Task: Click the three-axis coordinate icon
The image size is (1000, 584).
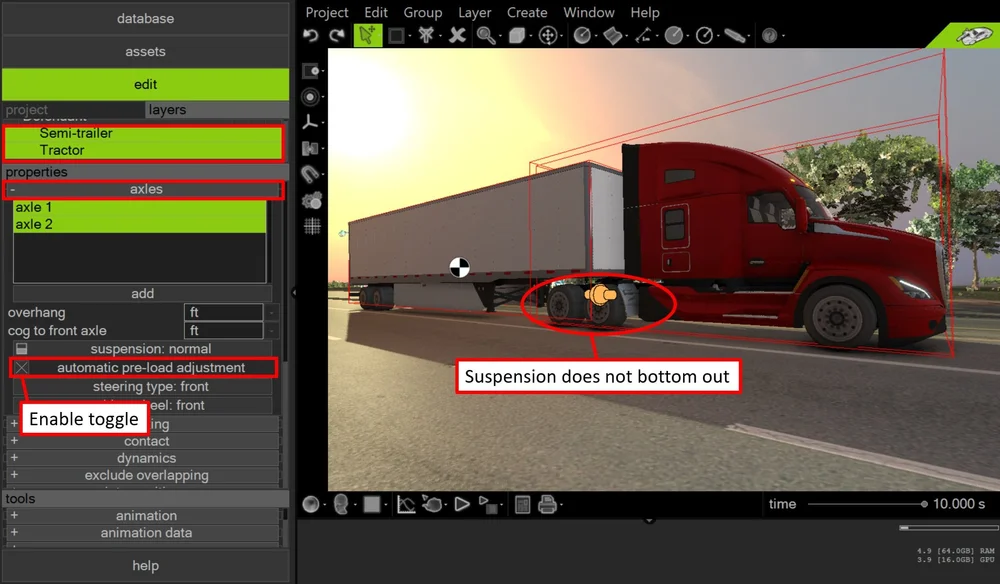Action: (x=311, y=122)
